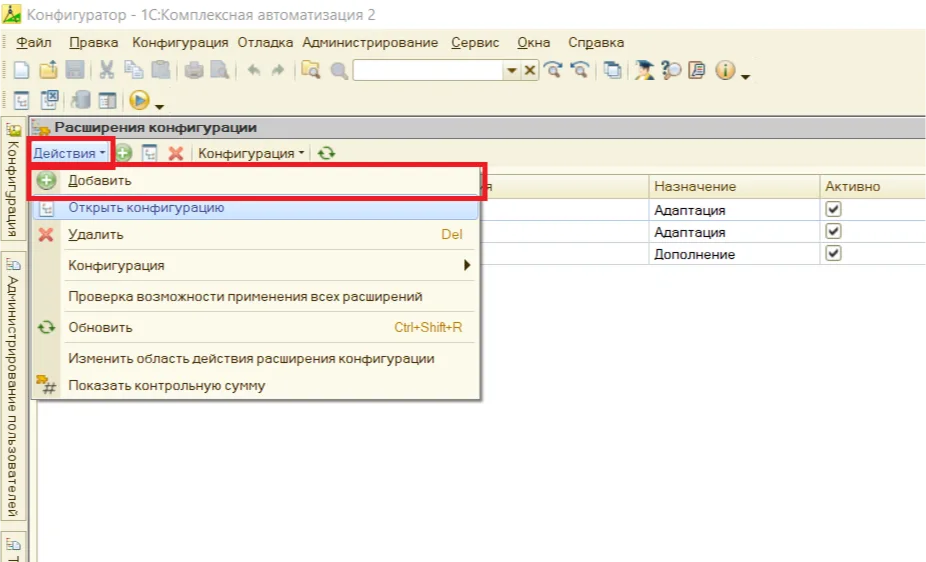The height and width of the screenshot is (562, 926).
Task: Choose Показать контрольную сумму menu entry
Action: point(166,385)
